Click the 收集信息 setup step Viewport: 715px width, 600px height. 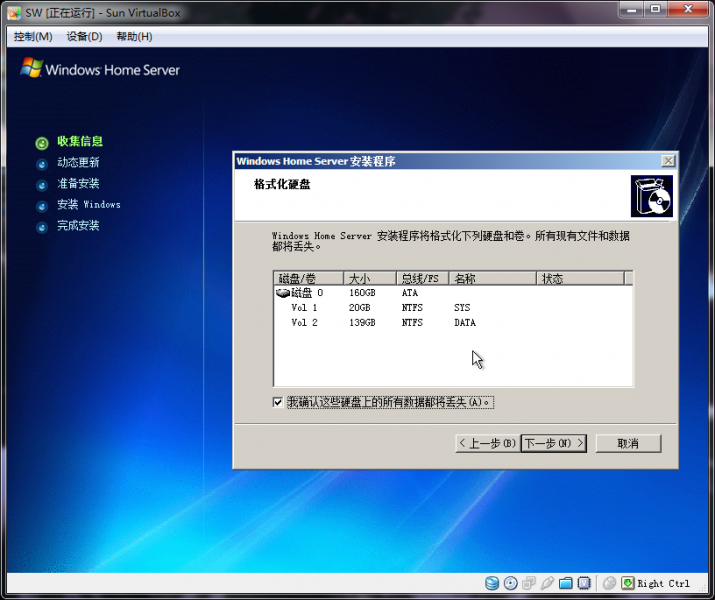pyautogui.click(x=80, y=141)
